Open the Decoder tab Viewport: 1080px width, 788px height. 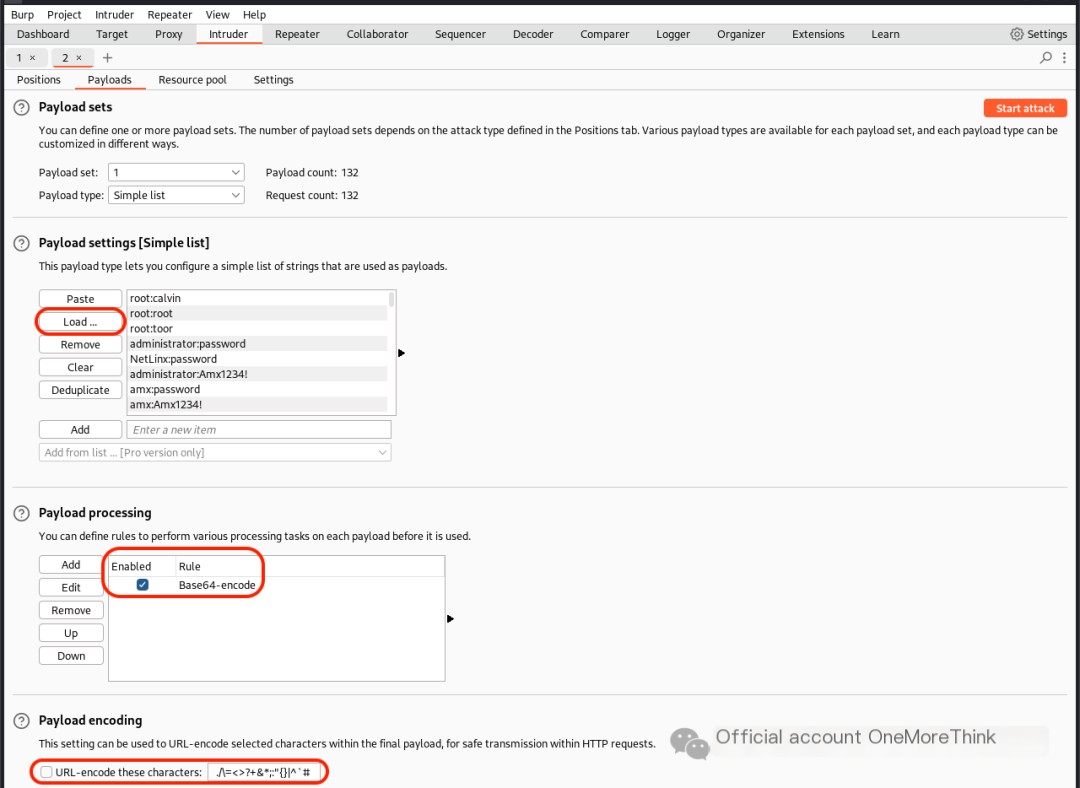click(533, 34)
